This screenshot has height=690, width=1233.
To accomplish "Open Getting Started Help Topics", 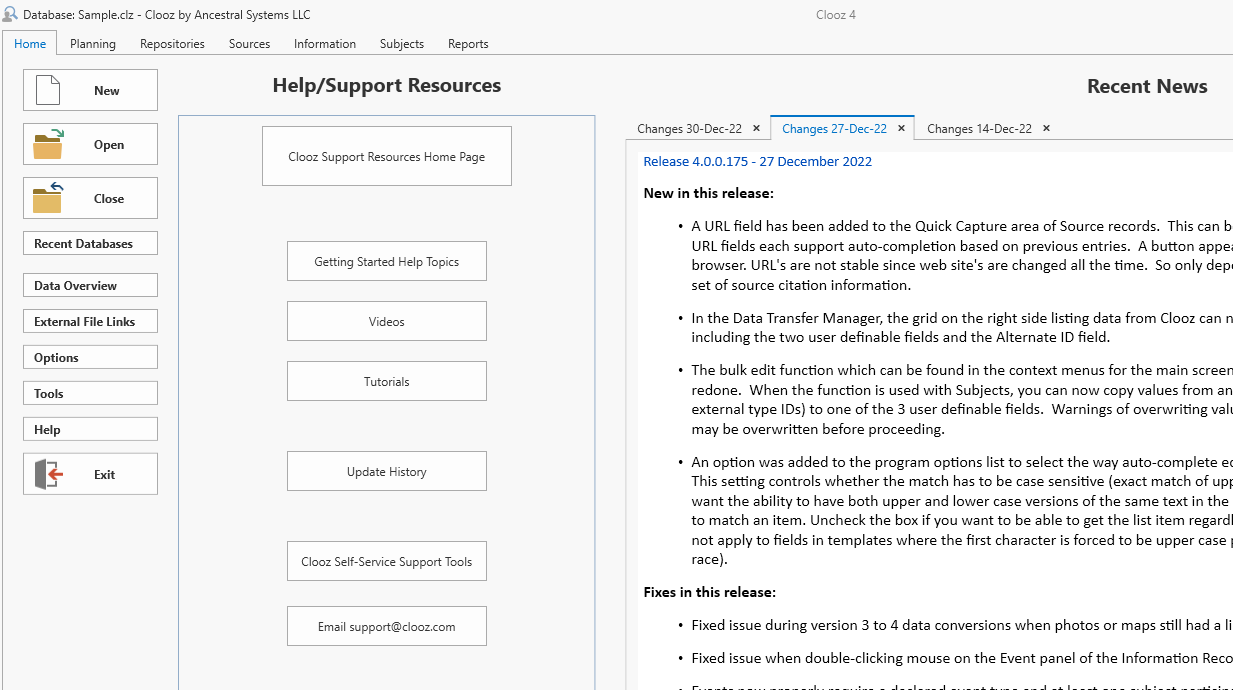I will tap(387, 261).
